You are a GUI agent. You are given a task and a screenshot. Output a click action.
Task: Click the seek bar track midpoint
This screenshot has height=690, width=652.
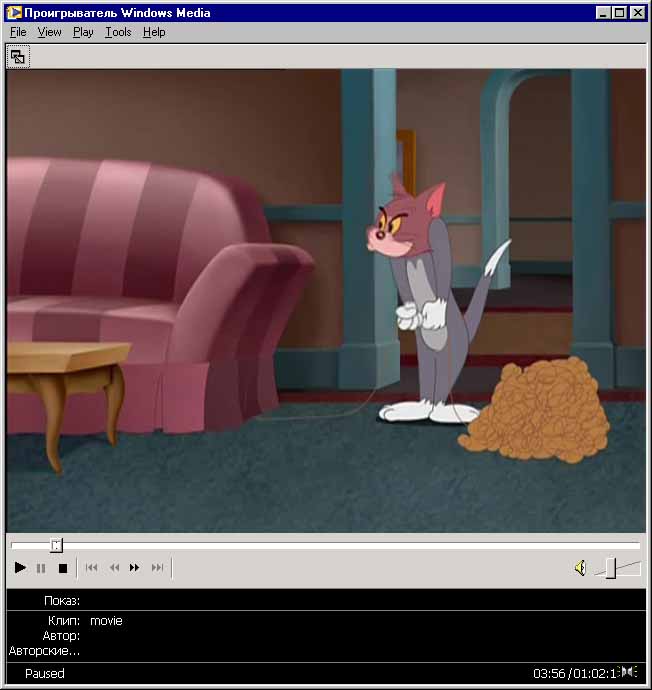tap(326, 546)
